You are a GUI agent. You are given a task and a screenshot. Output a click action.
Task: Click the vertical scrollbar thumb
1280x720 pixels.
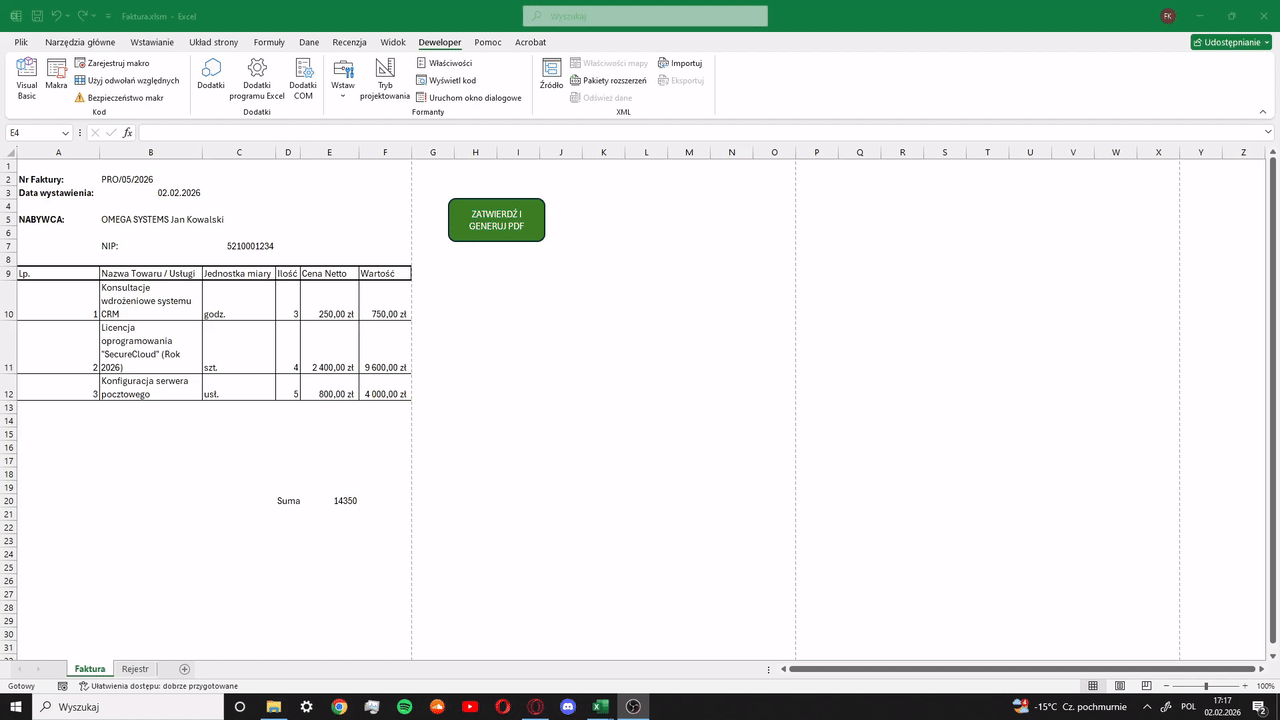[1273, 400]
